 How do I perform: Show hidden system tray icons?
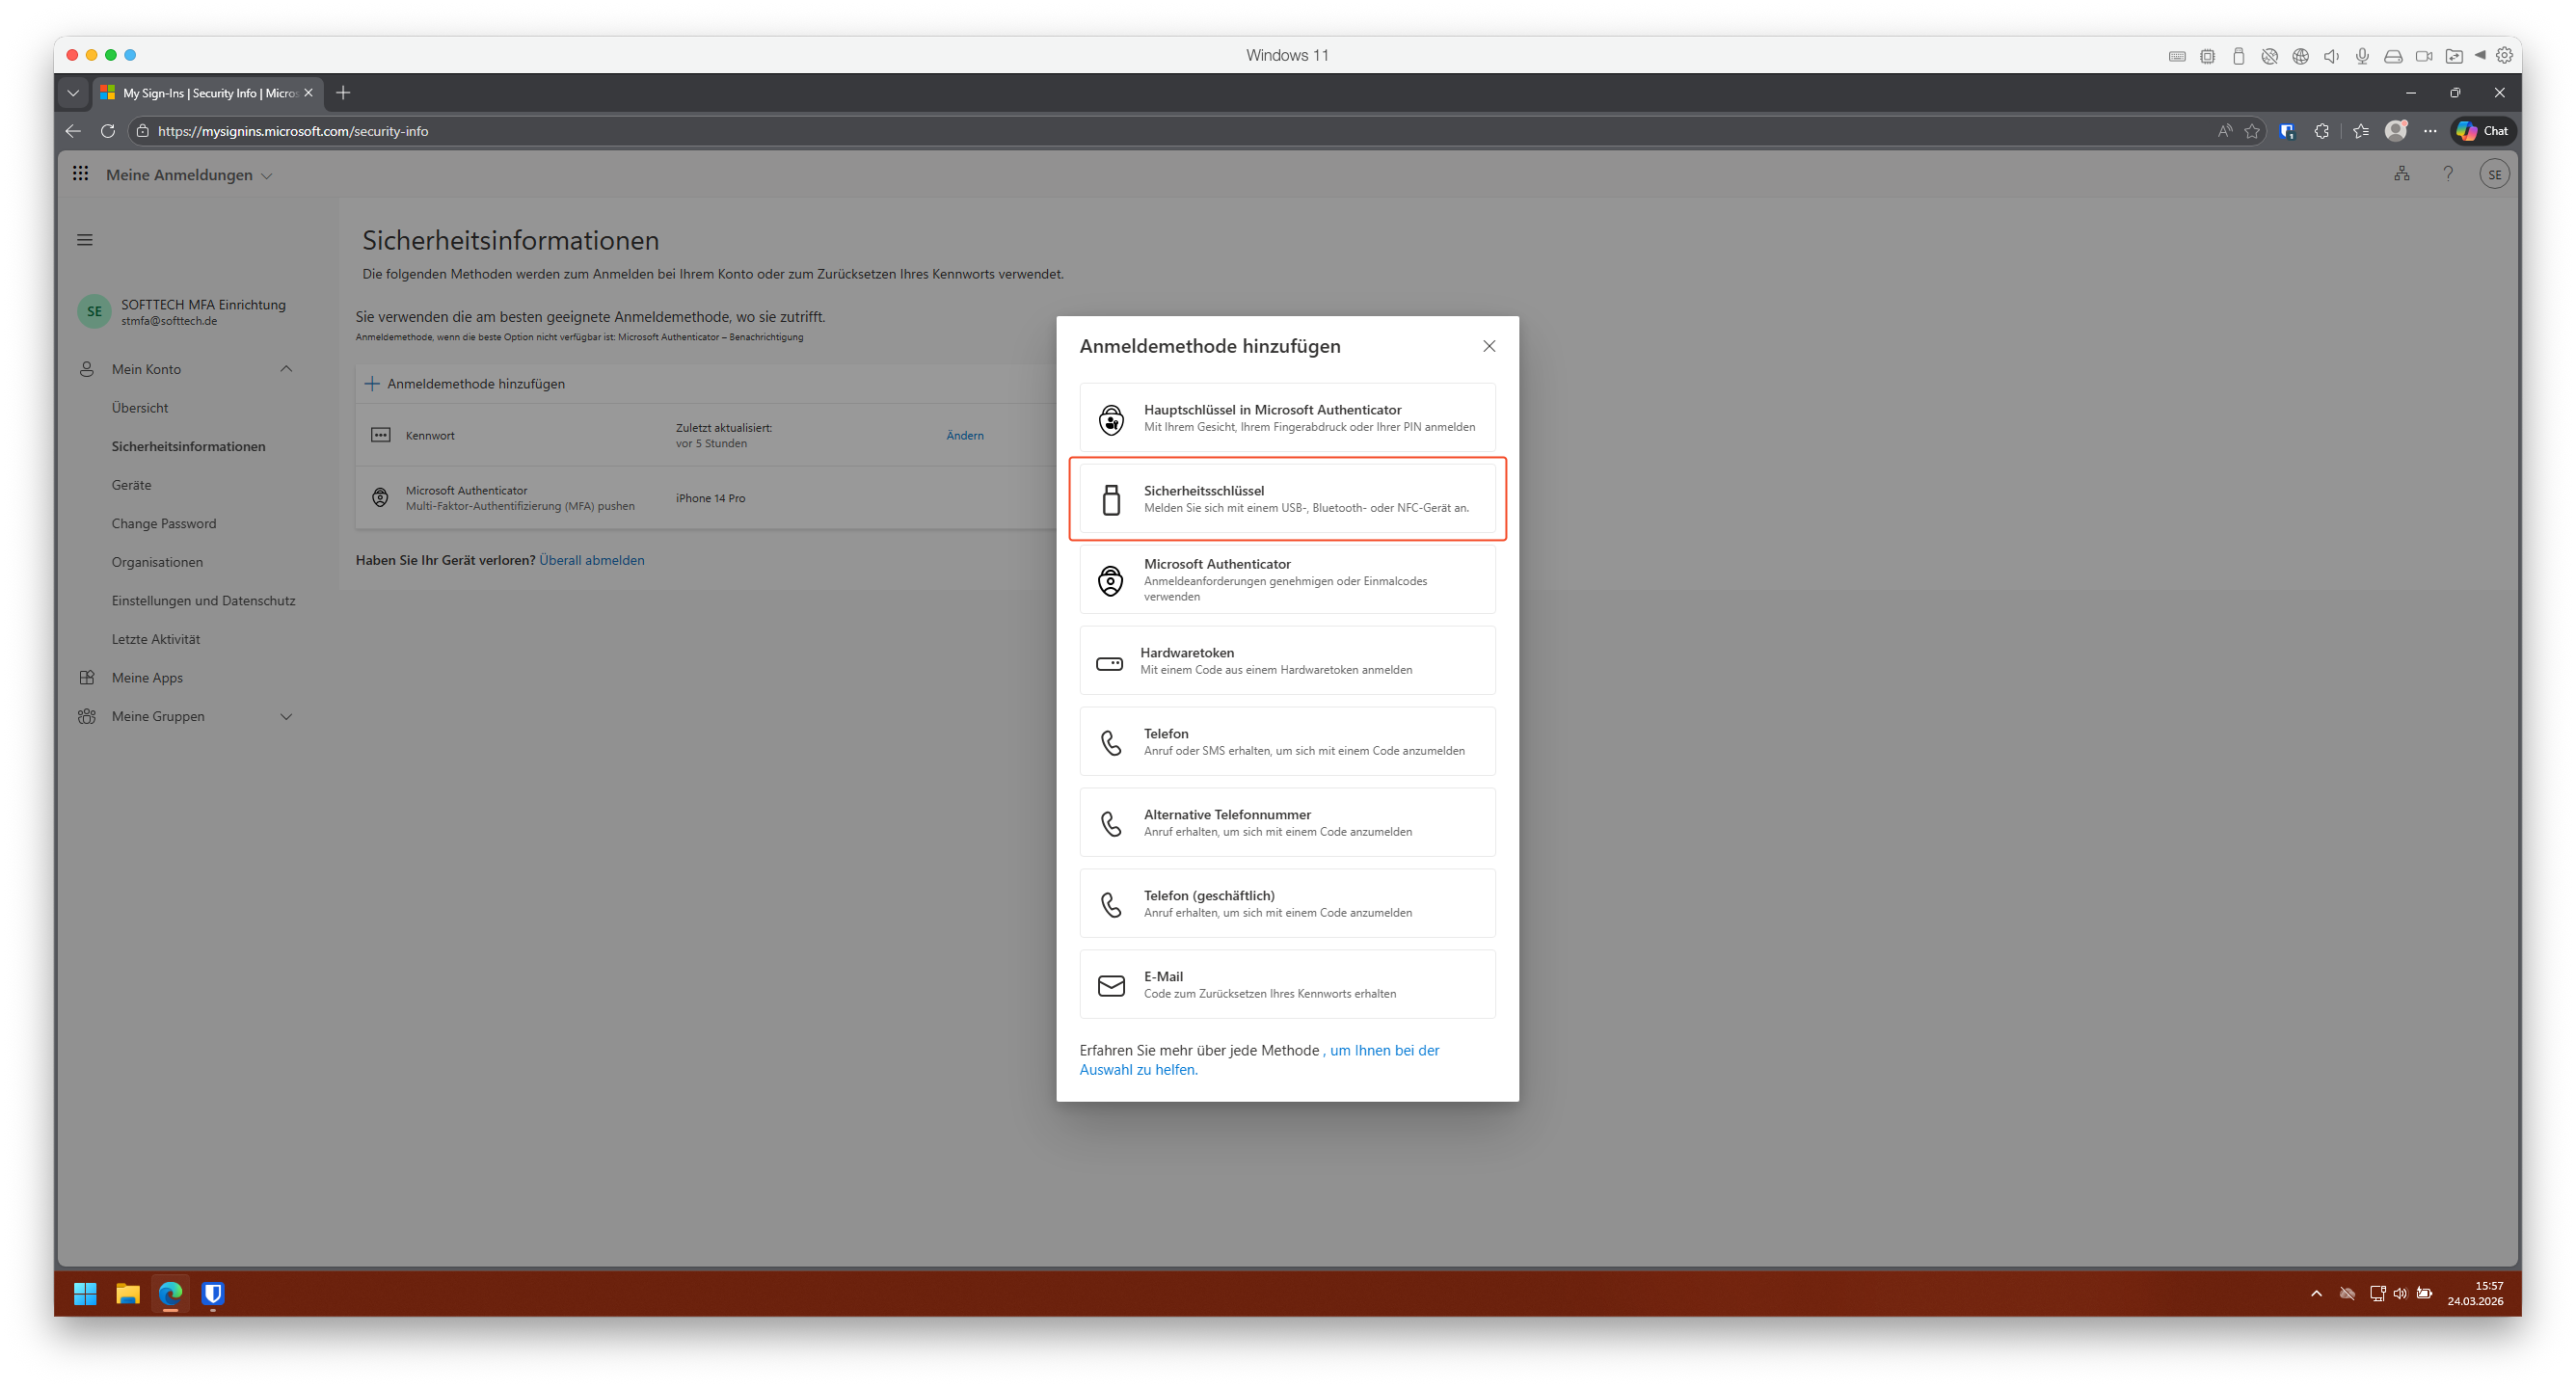(x=2317, y=1294)
